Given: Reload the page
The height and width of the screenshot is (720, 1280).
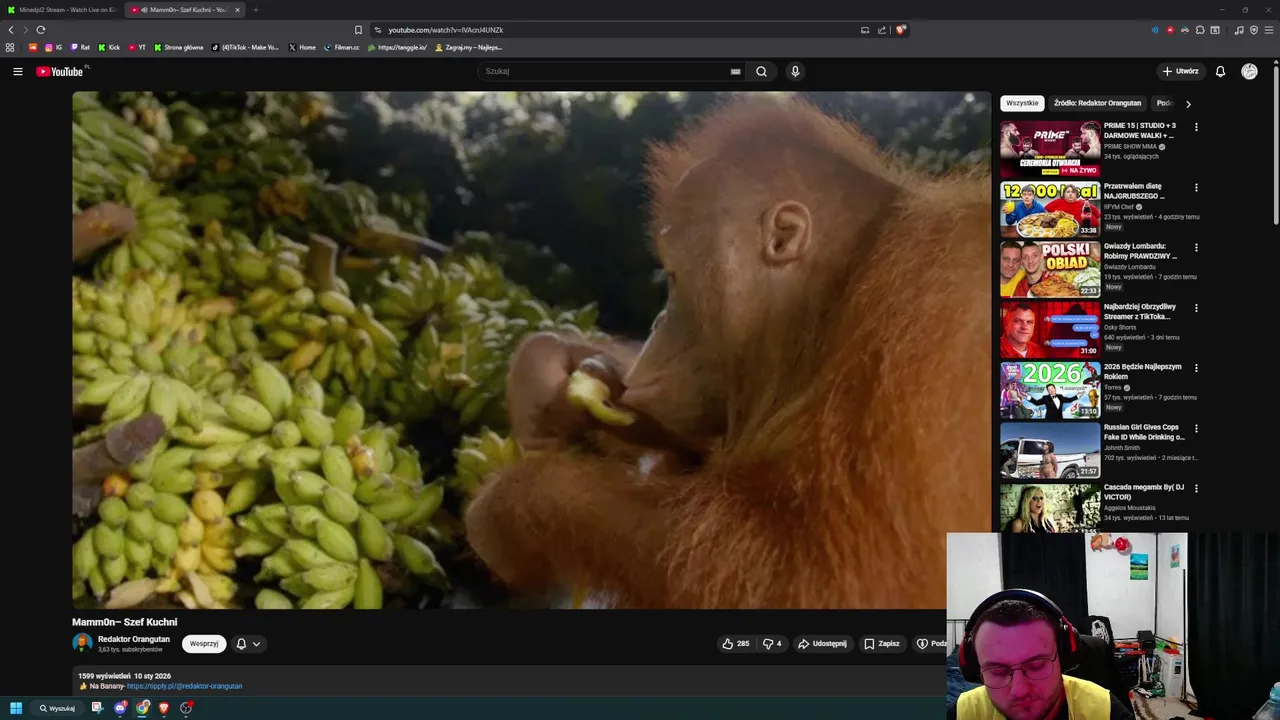Looking at the screenshot, I should click(x=40, y=30).
